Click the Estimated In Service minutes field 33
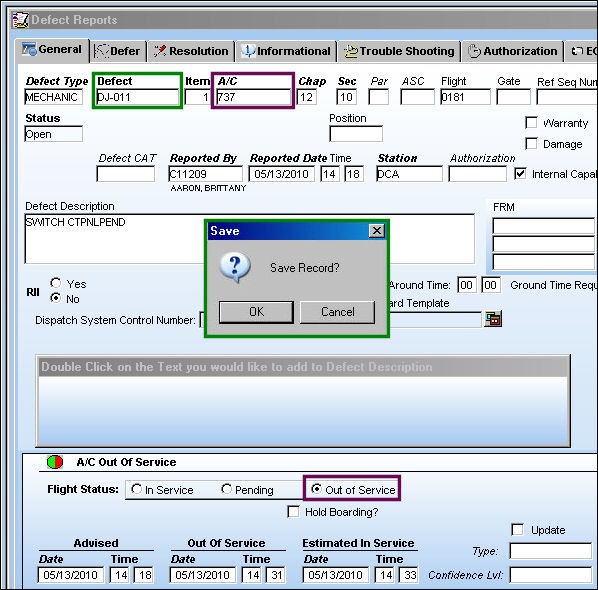The image size is (598, 590). [409, 575]
